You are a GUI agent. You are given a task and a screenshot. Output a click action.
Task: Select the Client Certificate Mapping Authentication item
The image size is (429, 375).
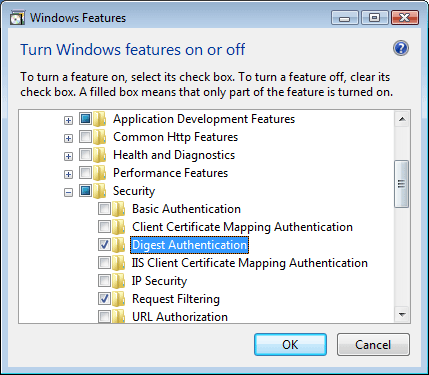(x=242, y=227)
